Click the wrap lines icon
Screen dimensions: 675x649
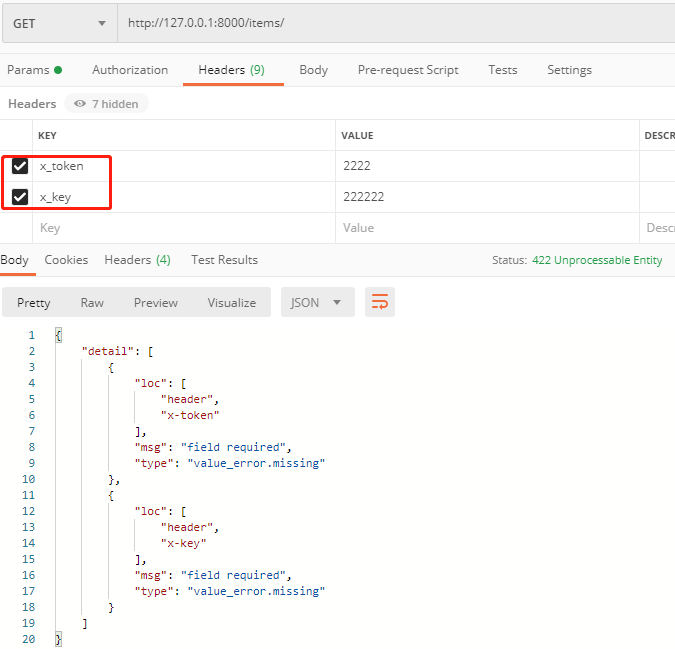tap(380, 302)
